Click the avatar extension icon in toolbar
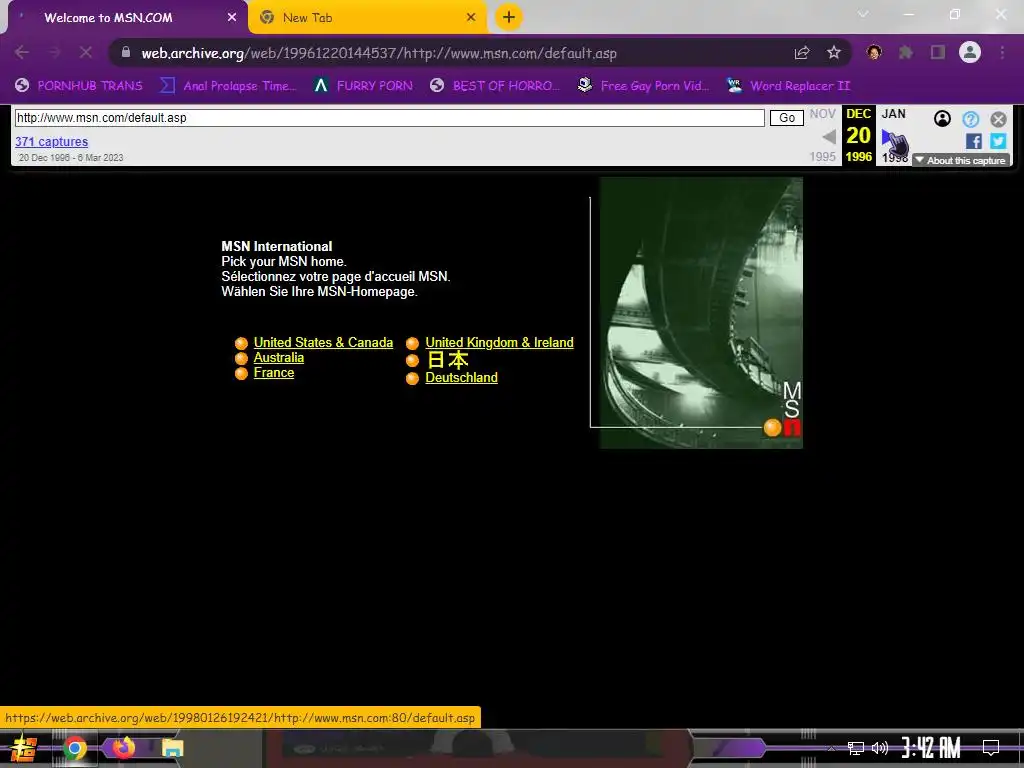 (x=874, y=52)
